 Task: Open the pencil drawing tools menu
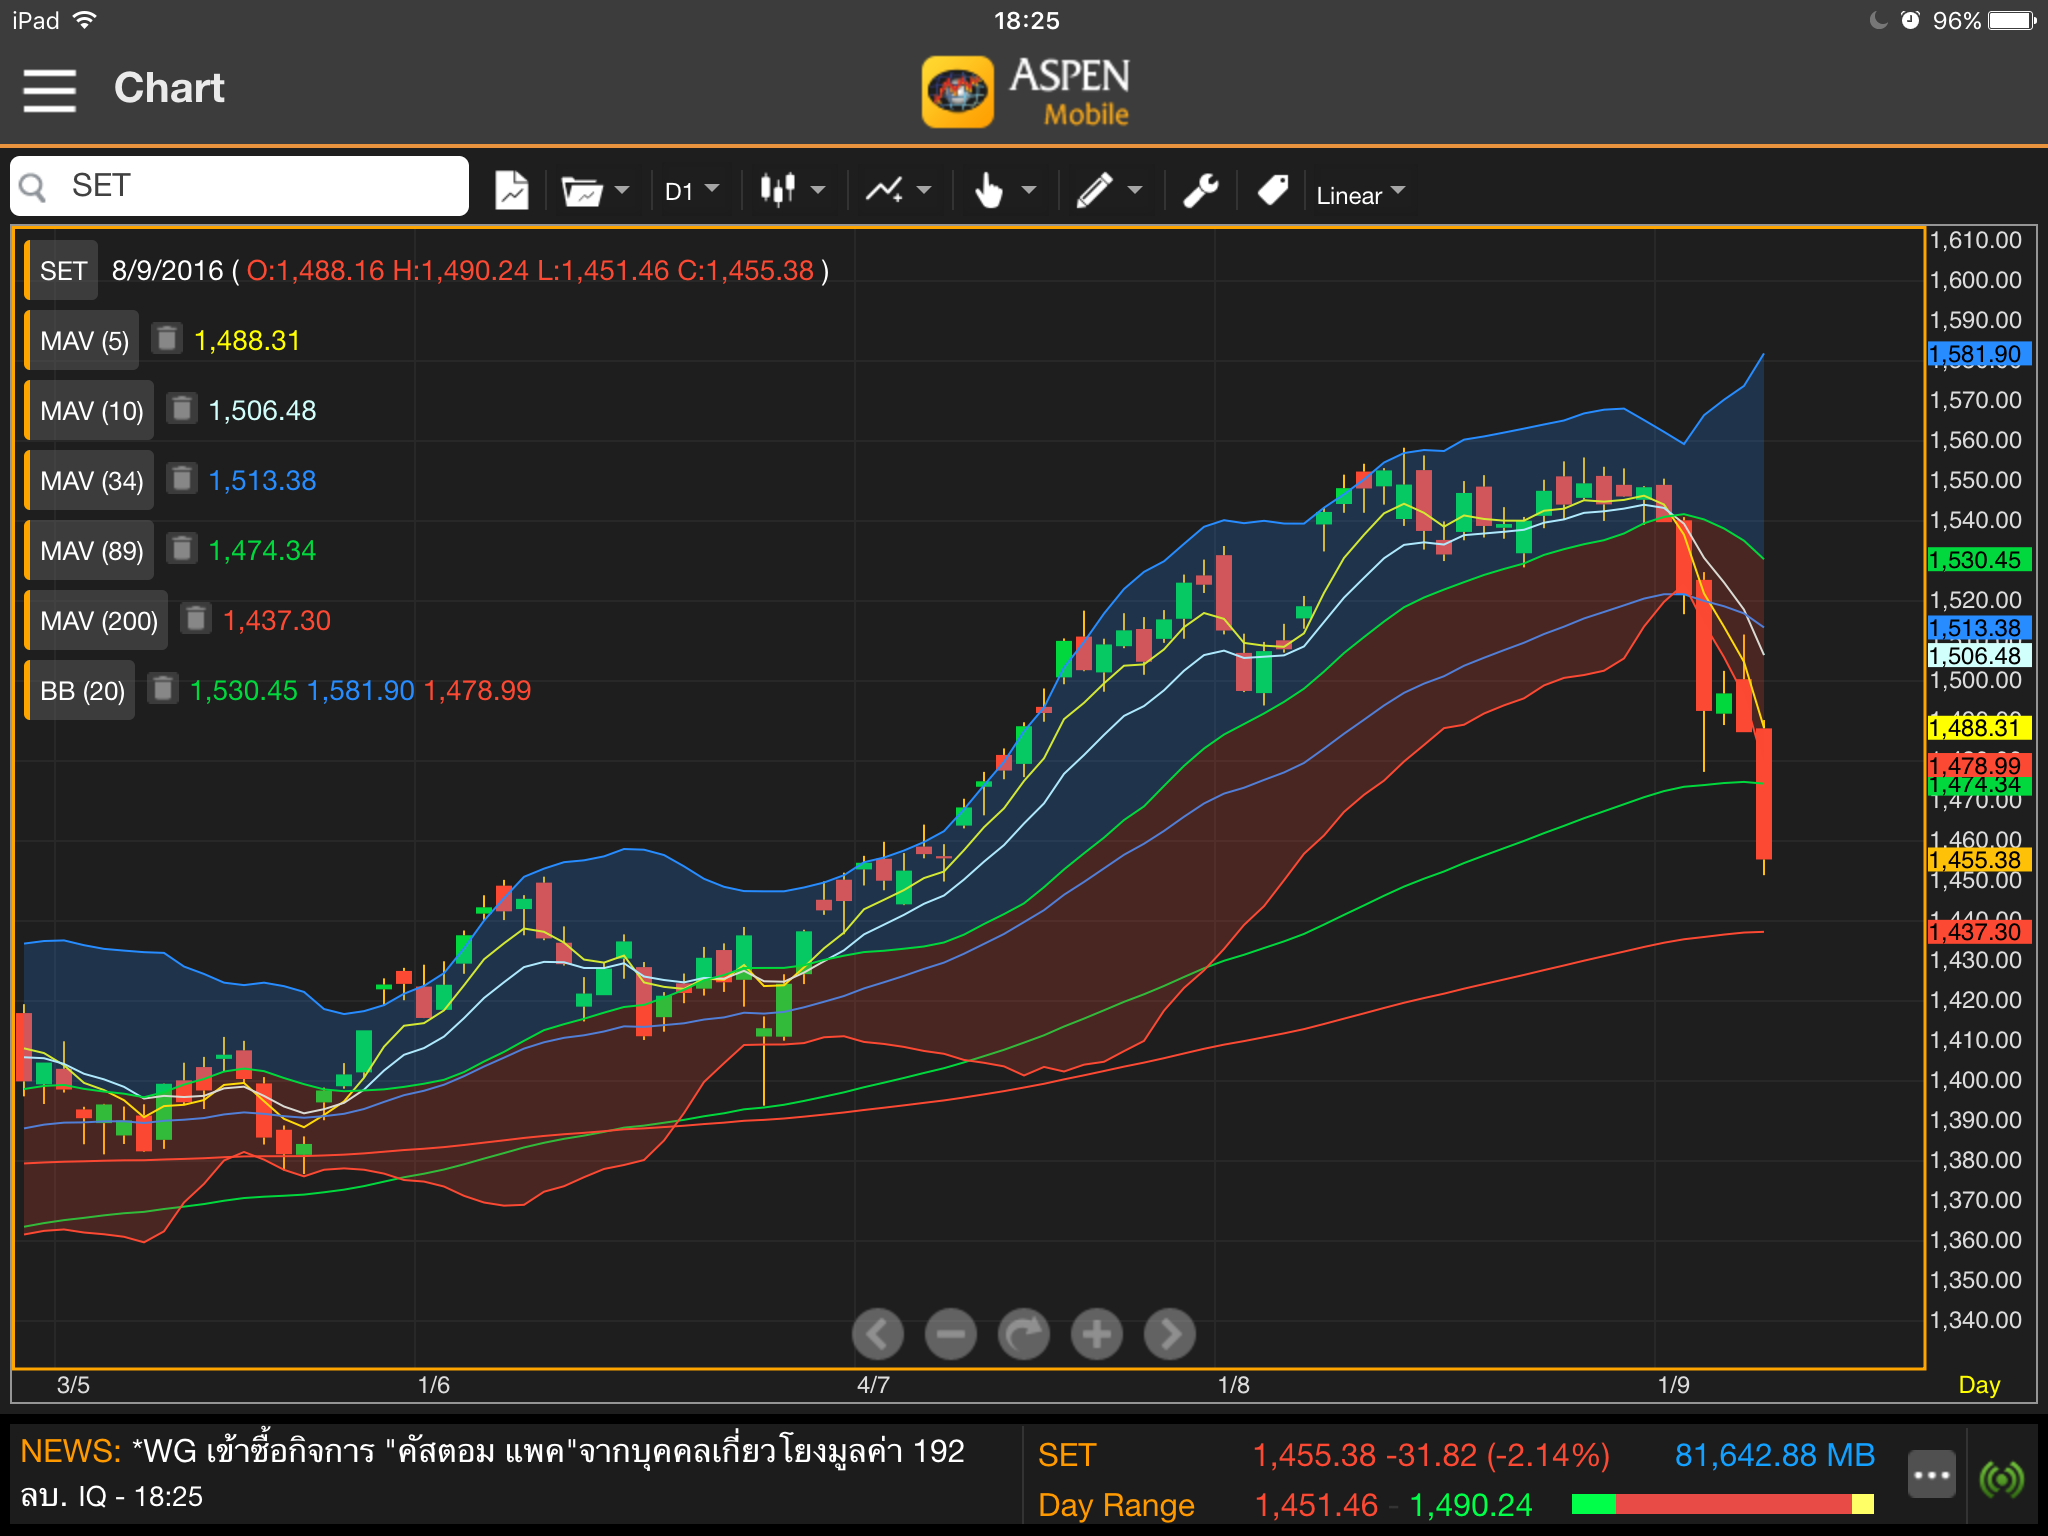[1108, 190]
